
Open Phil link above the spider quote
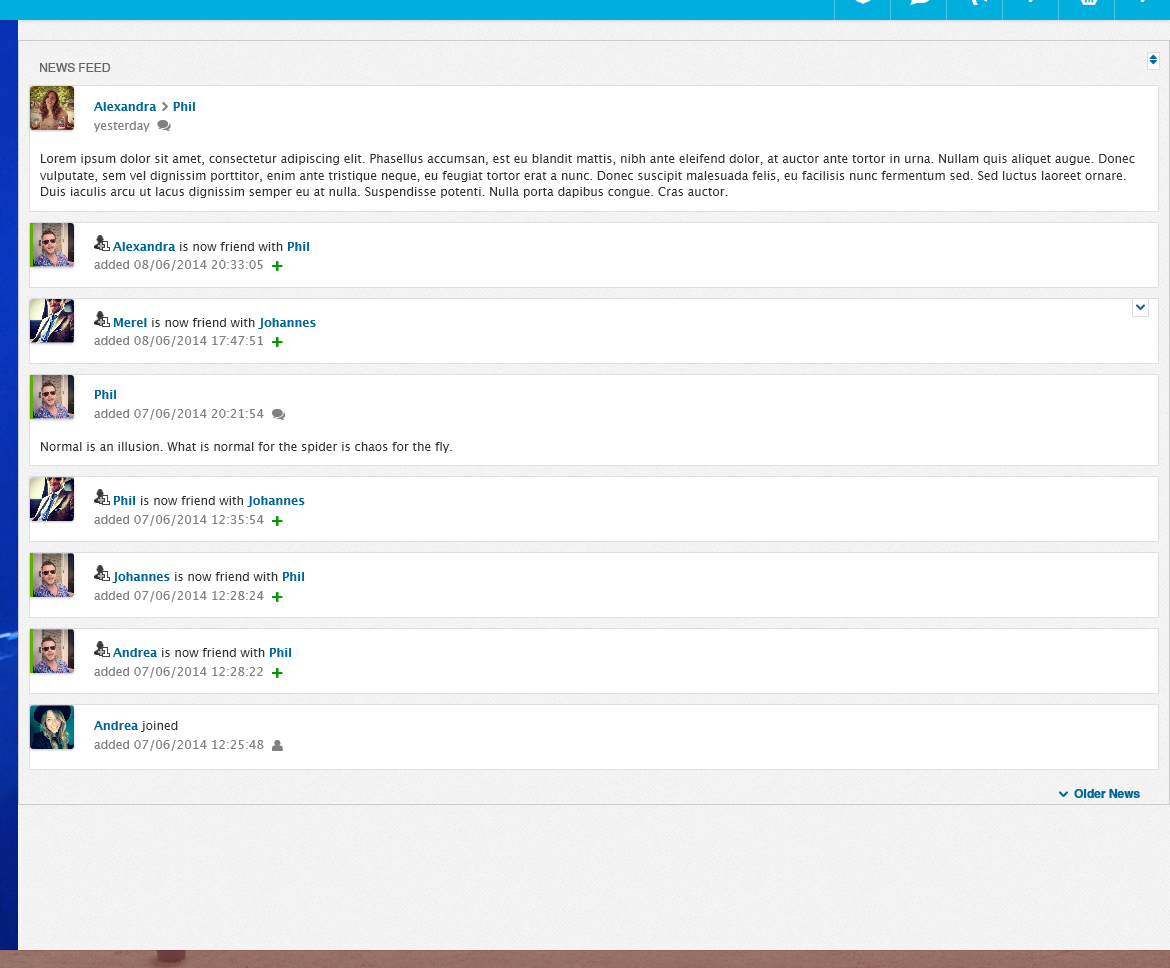point(105,395)
